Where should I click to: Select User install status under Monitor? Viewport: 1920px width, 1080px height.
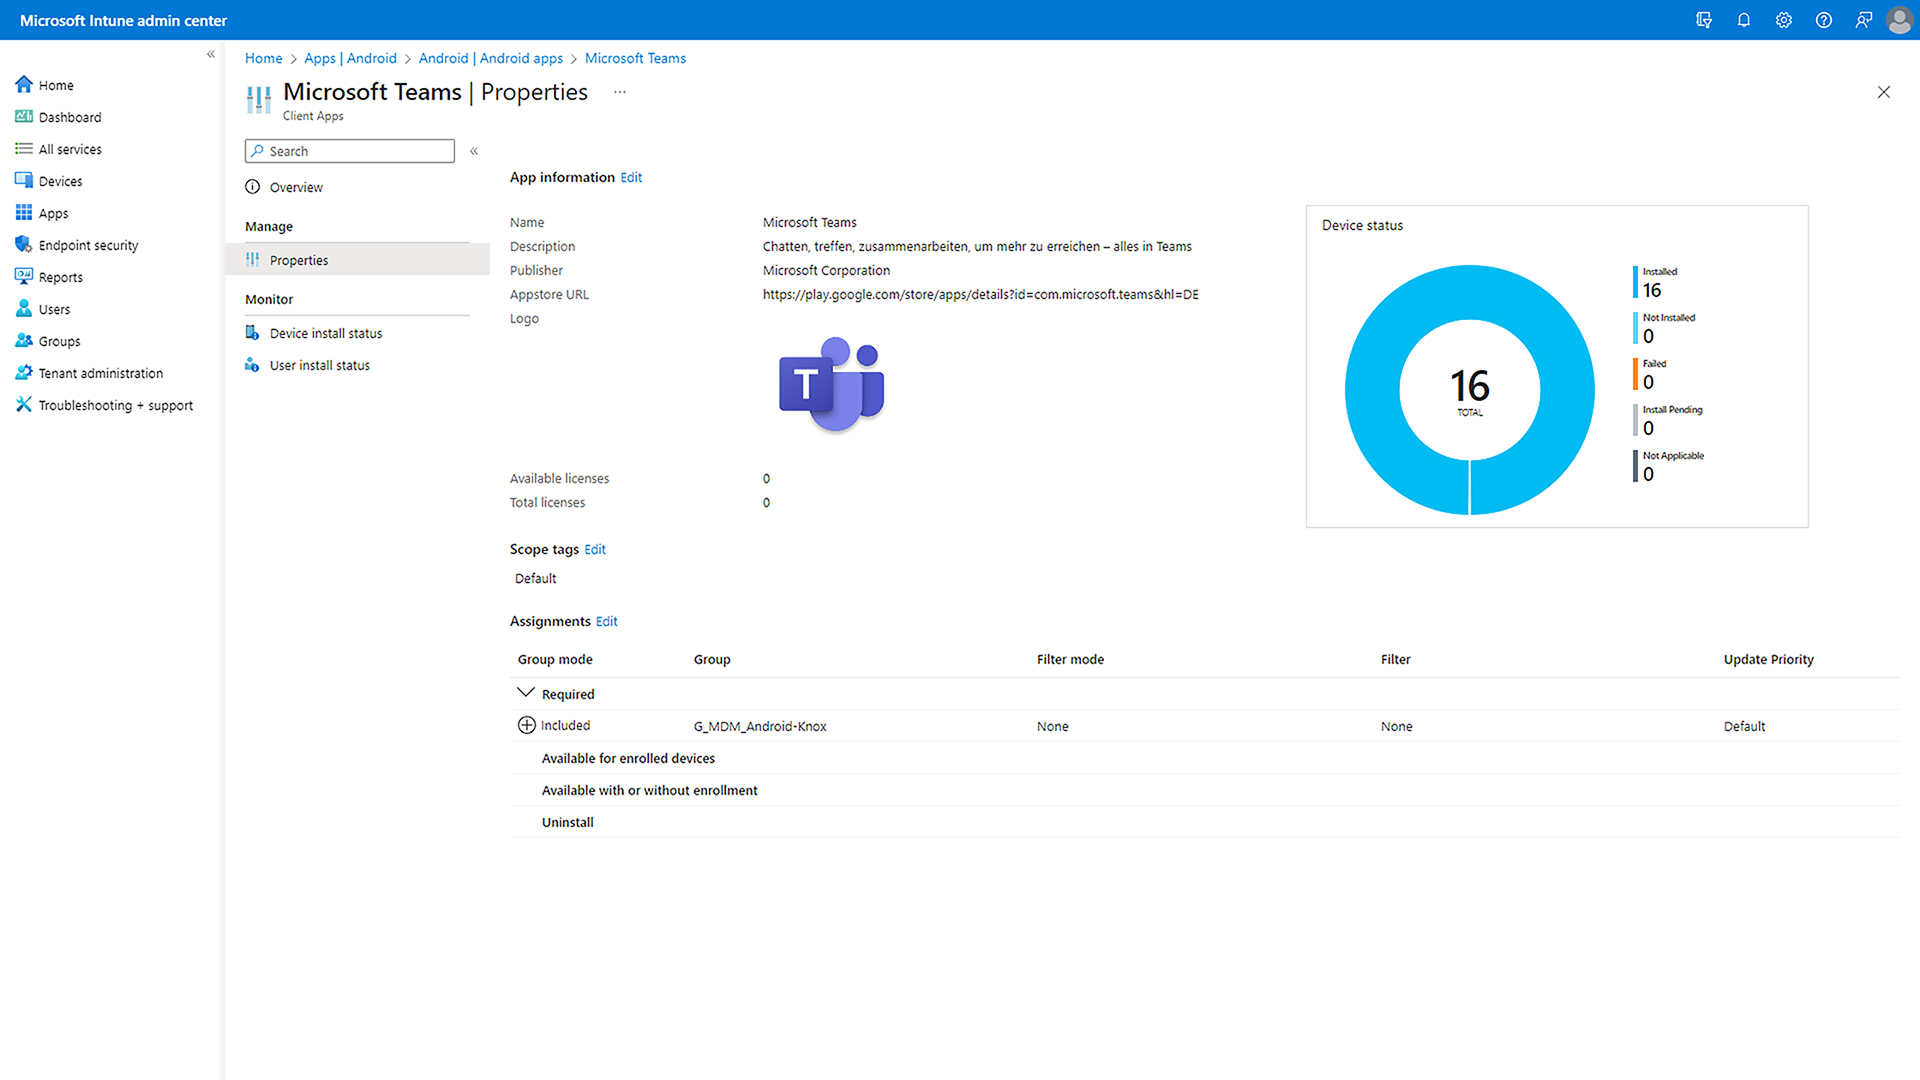319,364
